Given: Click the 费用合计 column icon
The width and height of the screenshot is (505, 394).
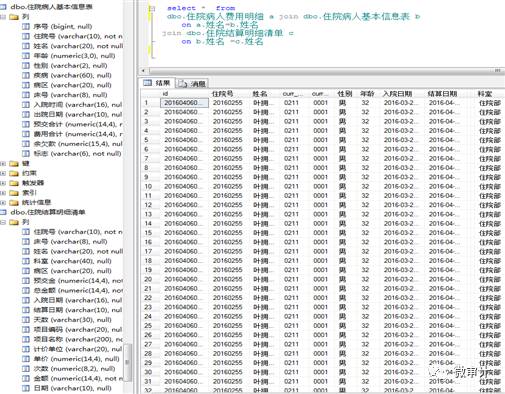Looking at the screenshot, I should point(26,134).
